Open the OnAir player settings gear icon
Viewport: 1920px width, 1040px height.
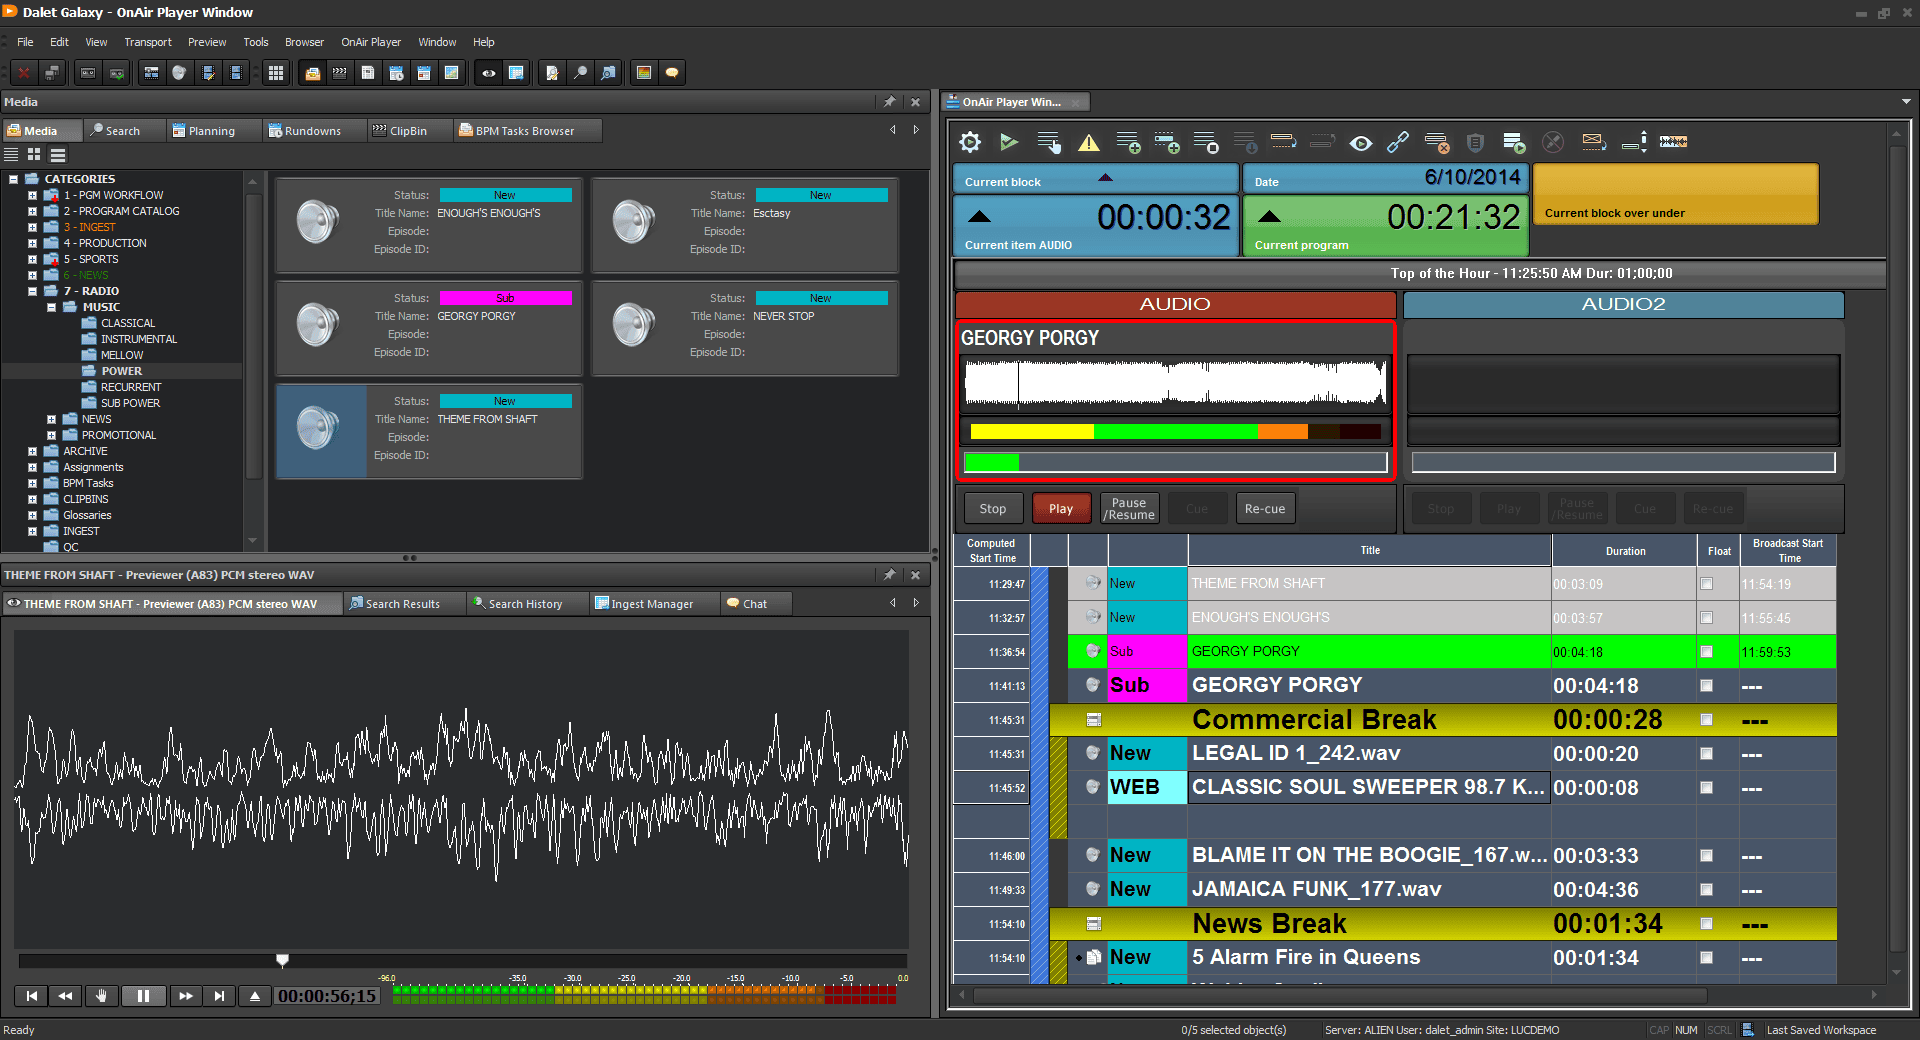pos(970,142)
